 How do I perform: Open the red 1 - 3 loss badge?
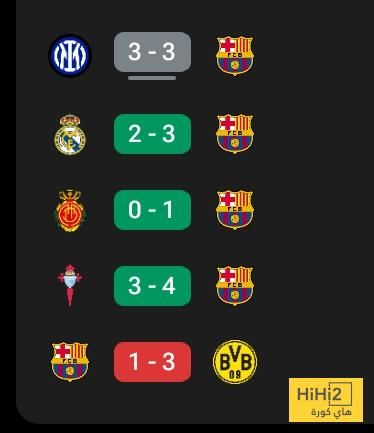[x=152, y=362]
